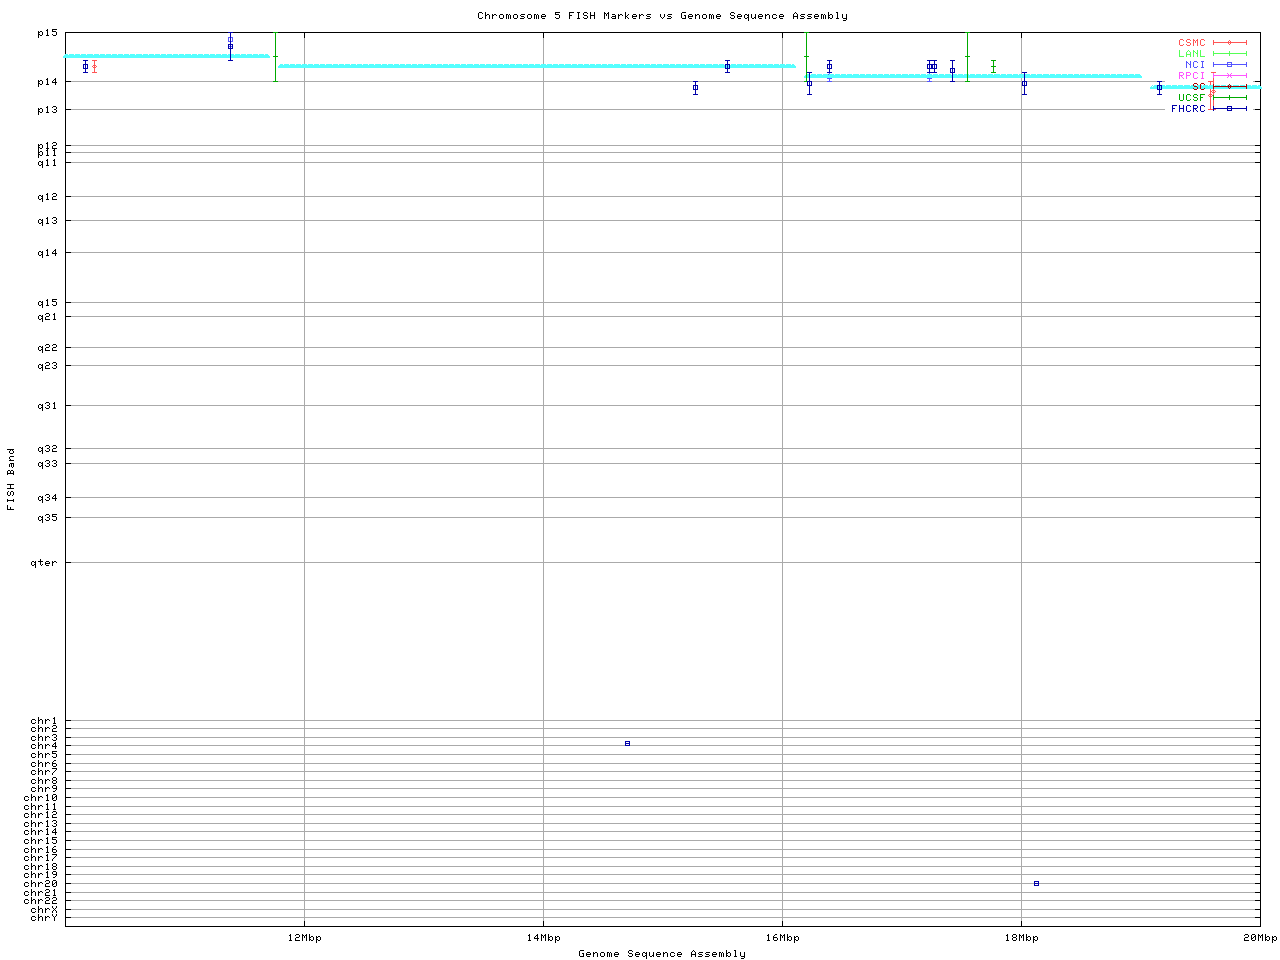This screenshot has width=1280, height=960.
Task: Select the chrY label on y-axis
Action: [x=44, y=918]
